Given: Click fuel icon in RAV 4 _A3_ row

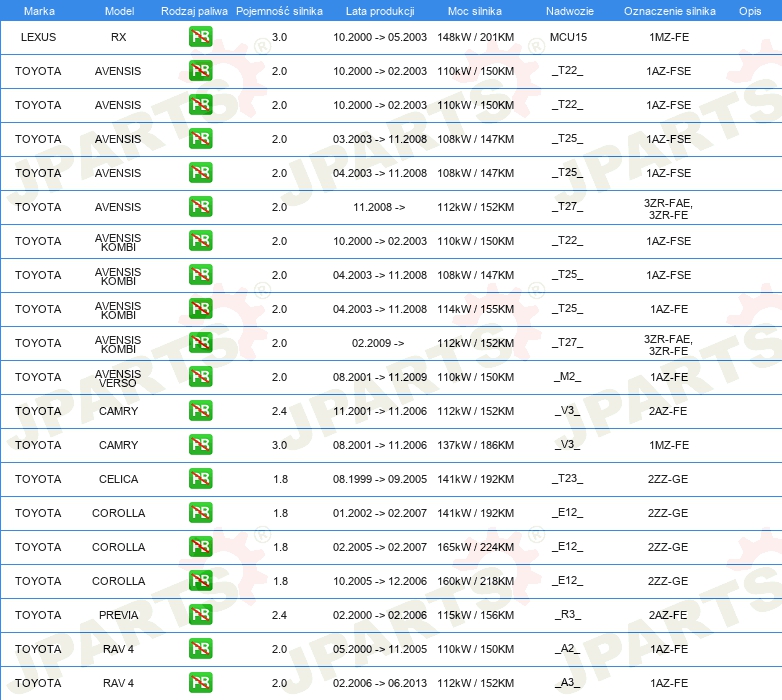Looking at the screenshot, I should tap(200, 683).
